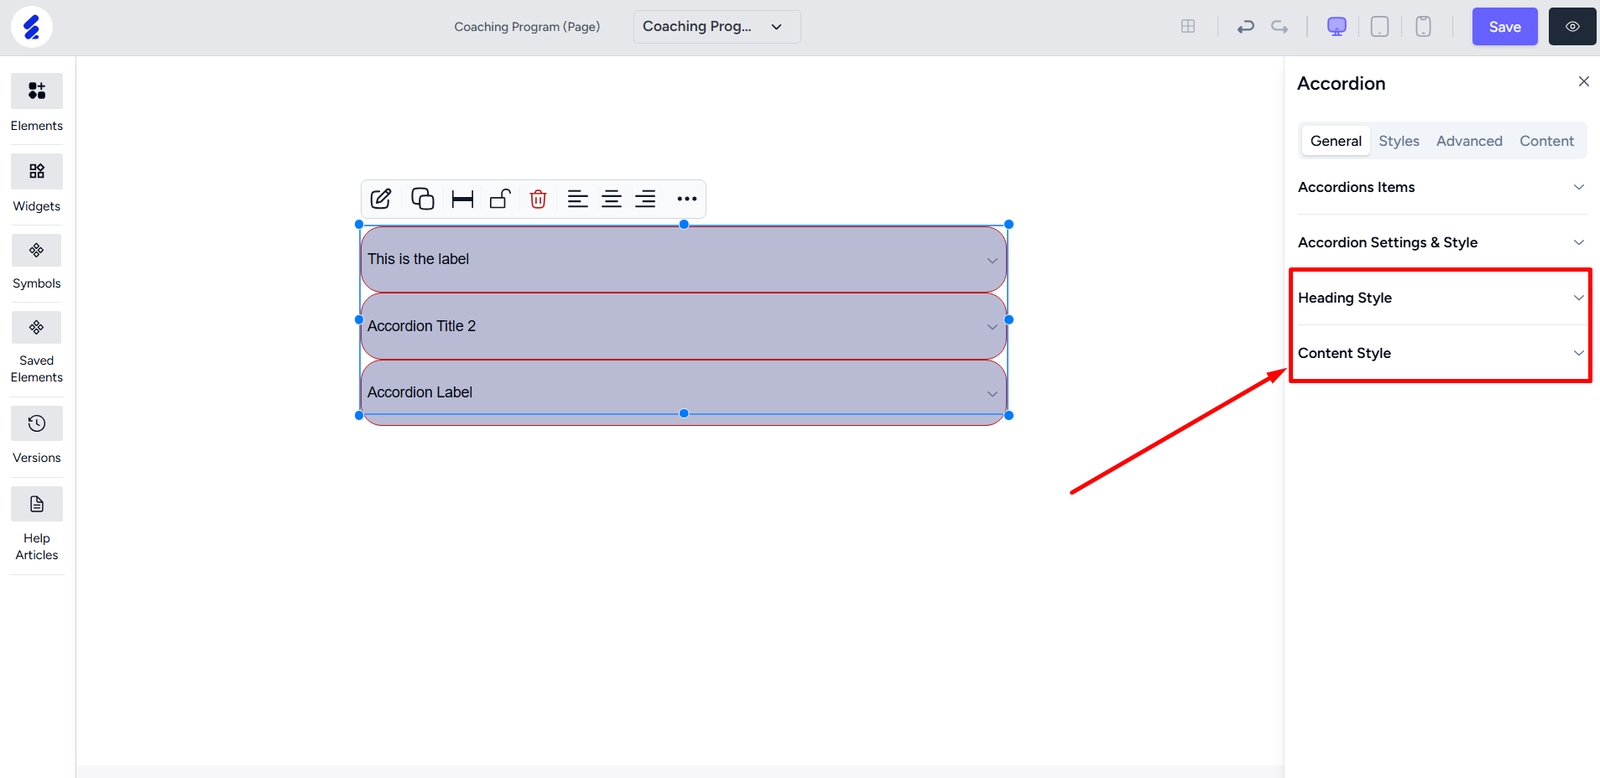Expand the 'This is the label' accordion item
This screenshot has width=1600, height=778.
(x=683, y=259)
